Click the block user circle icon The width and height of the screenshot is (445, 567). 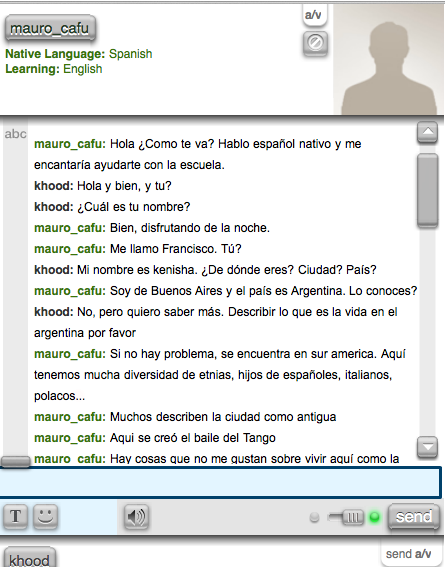click(315, 43)
